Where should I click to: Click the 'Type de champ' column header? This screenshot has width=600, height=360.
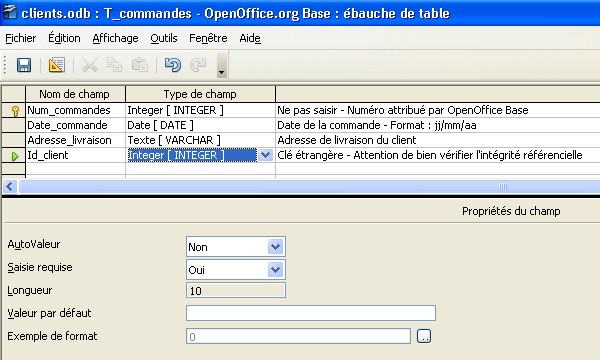(x=200, y=94)
